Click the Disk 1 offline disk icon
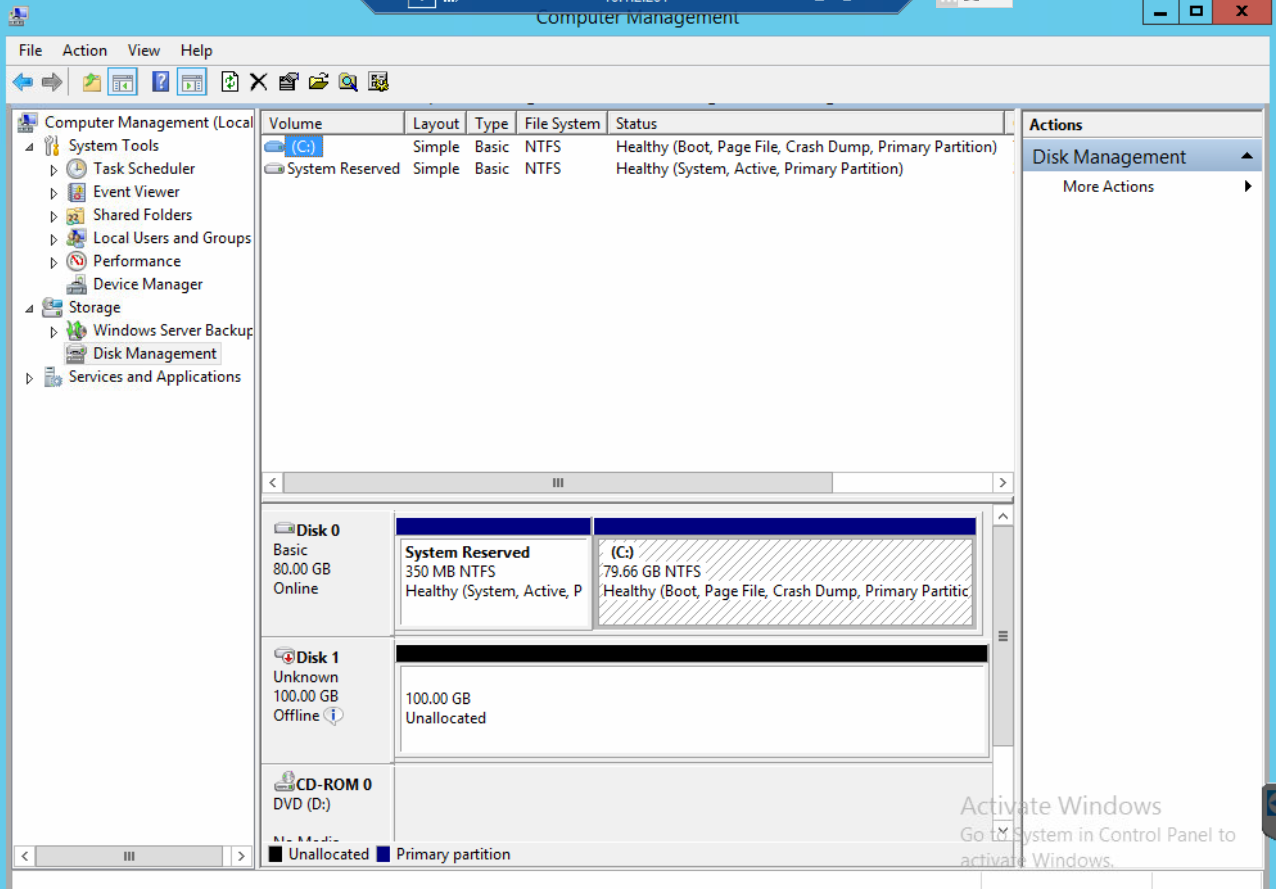This screenshot has height=889, width=1276. point(284,657)
